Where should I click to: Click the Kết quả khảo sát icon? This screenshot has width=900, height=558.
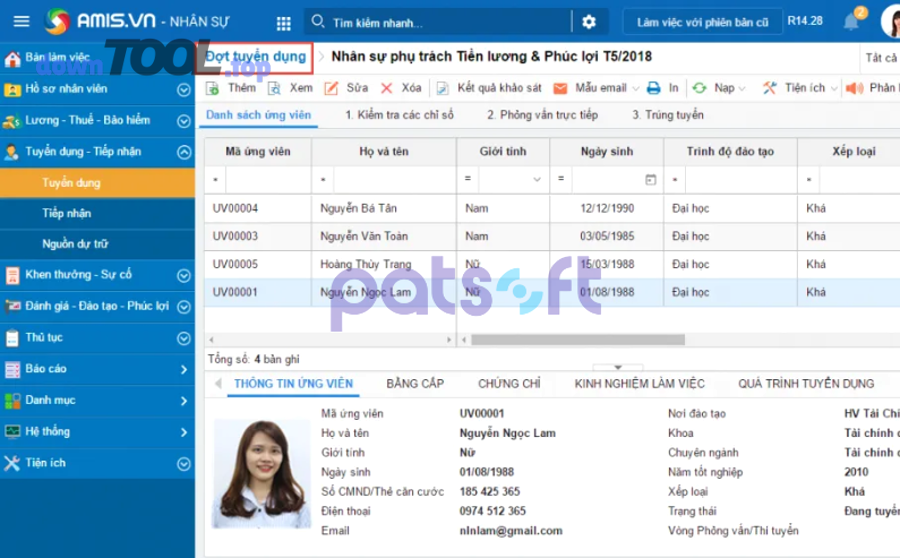tap(443, 88)
